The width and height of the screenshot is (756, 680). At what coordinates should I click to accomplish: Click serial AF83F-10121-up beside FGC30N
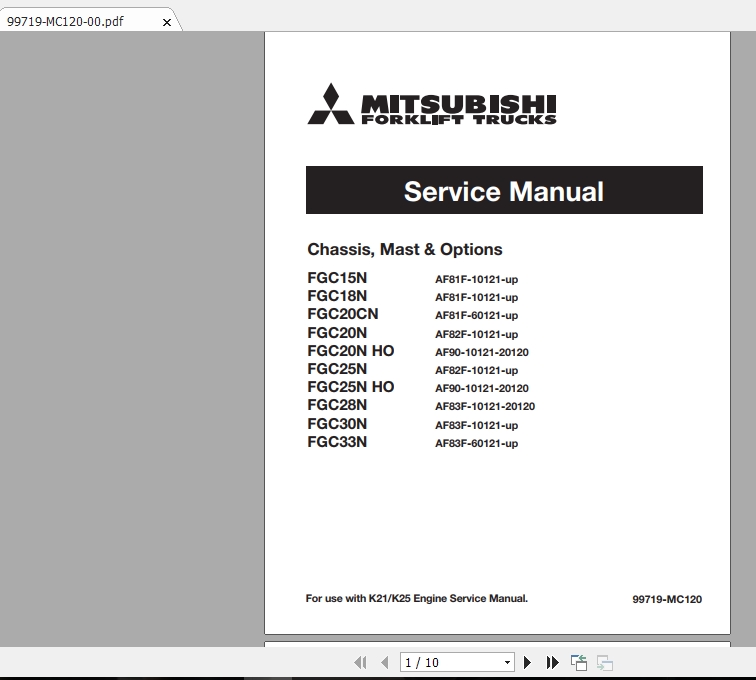click(x=476, y=425)
